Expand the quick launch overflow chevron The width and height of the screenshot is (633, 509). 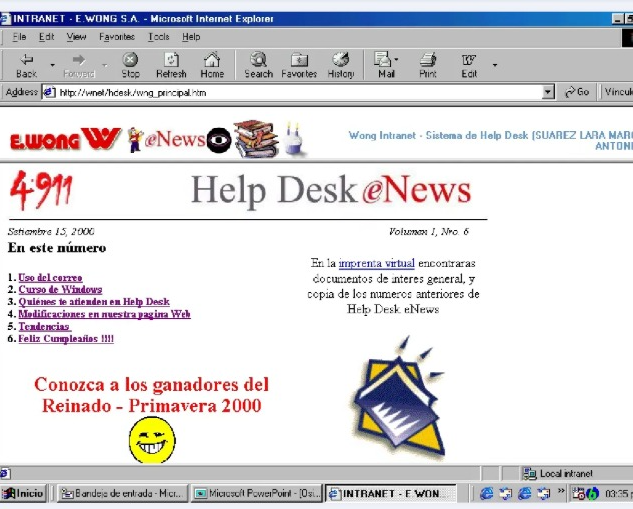pyautogui.click(x=561, y=491)
